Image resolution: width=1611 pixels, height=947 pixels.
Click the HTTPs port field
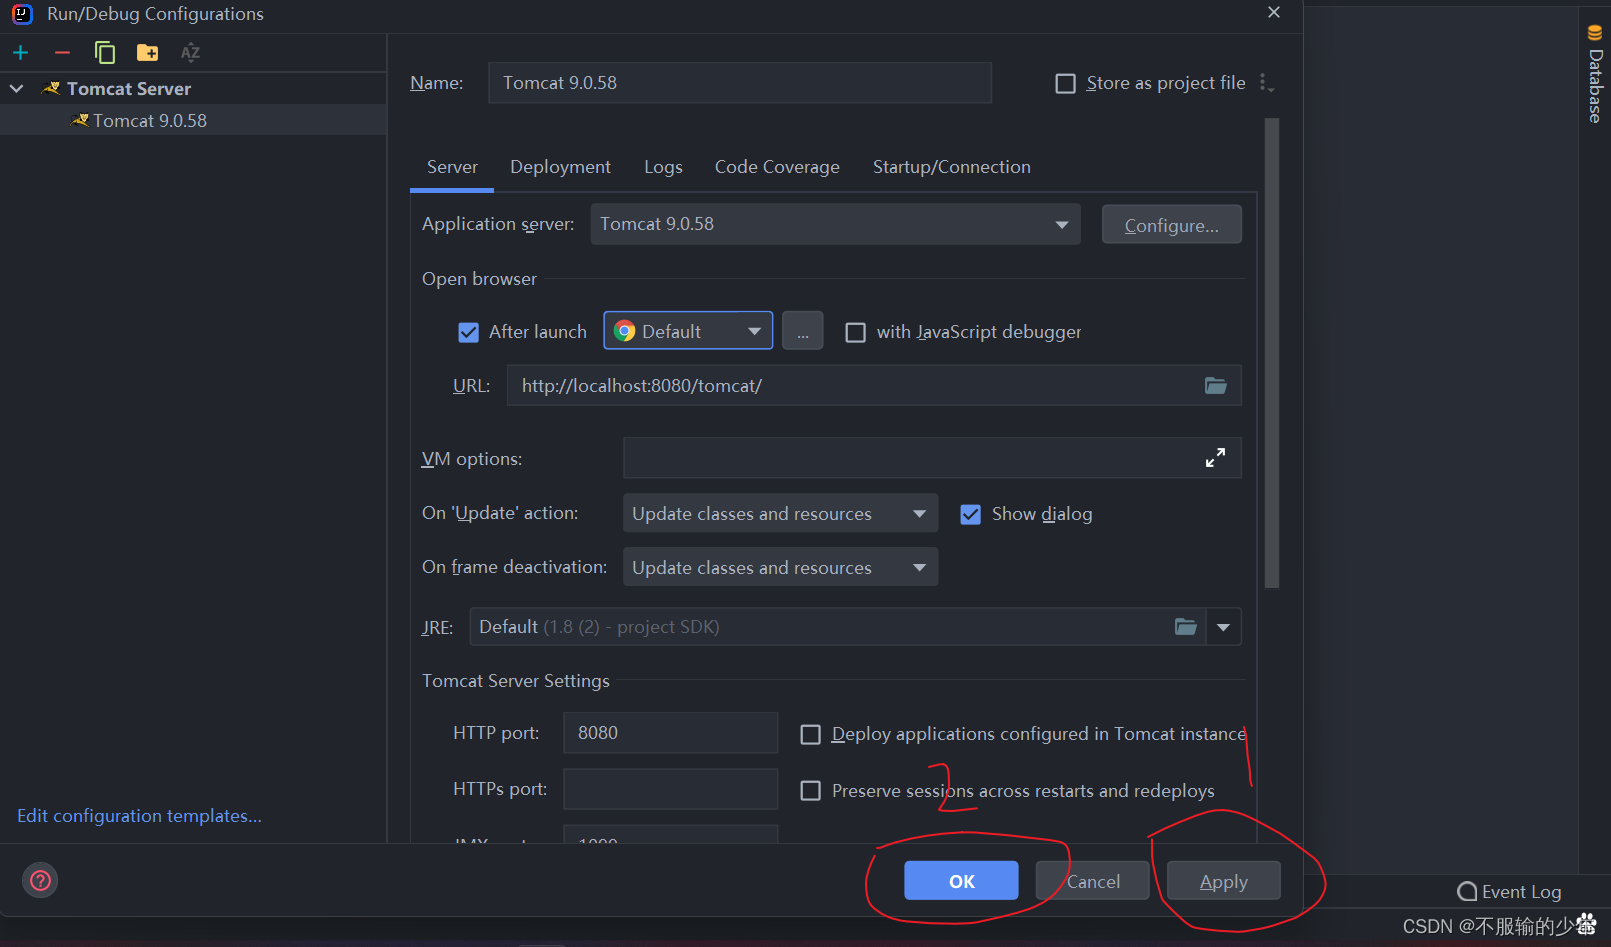pos(670,789)
